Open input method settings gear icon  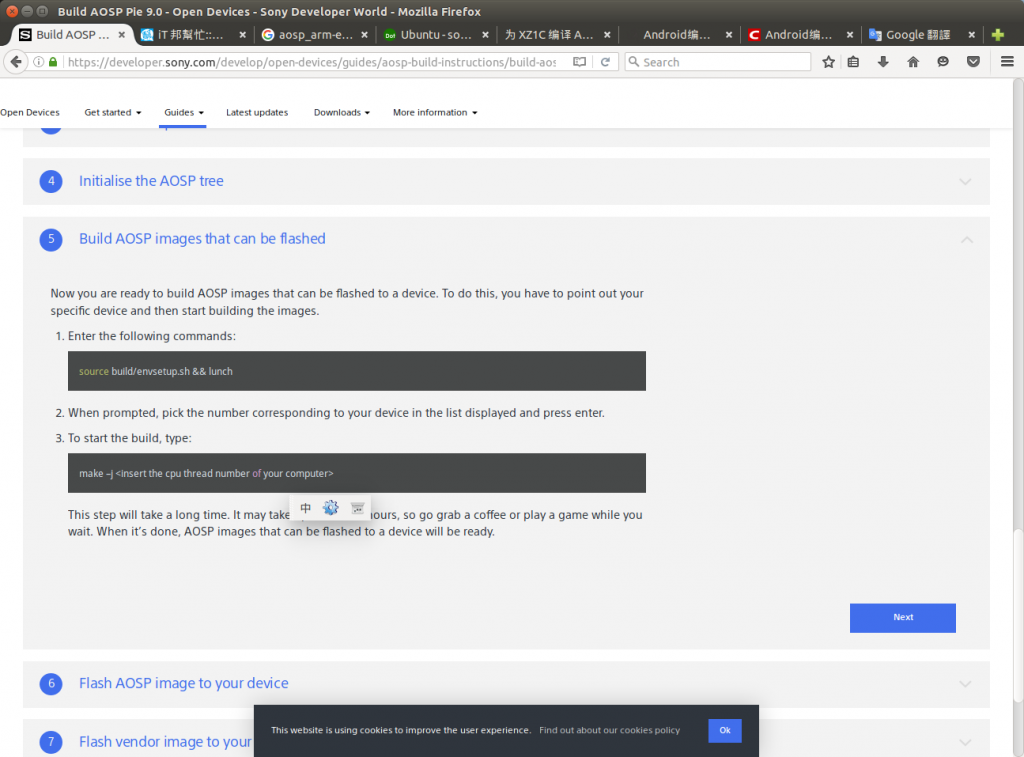click(331, 508)
